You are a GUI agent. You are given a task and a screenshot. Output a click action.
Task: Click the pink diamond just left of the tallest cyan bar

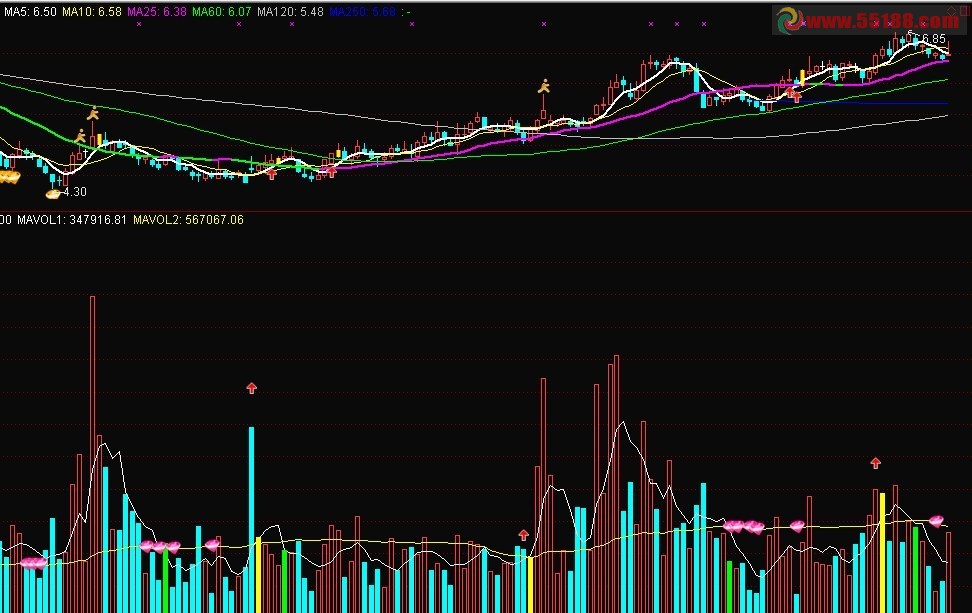(212, 545)
